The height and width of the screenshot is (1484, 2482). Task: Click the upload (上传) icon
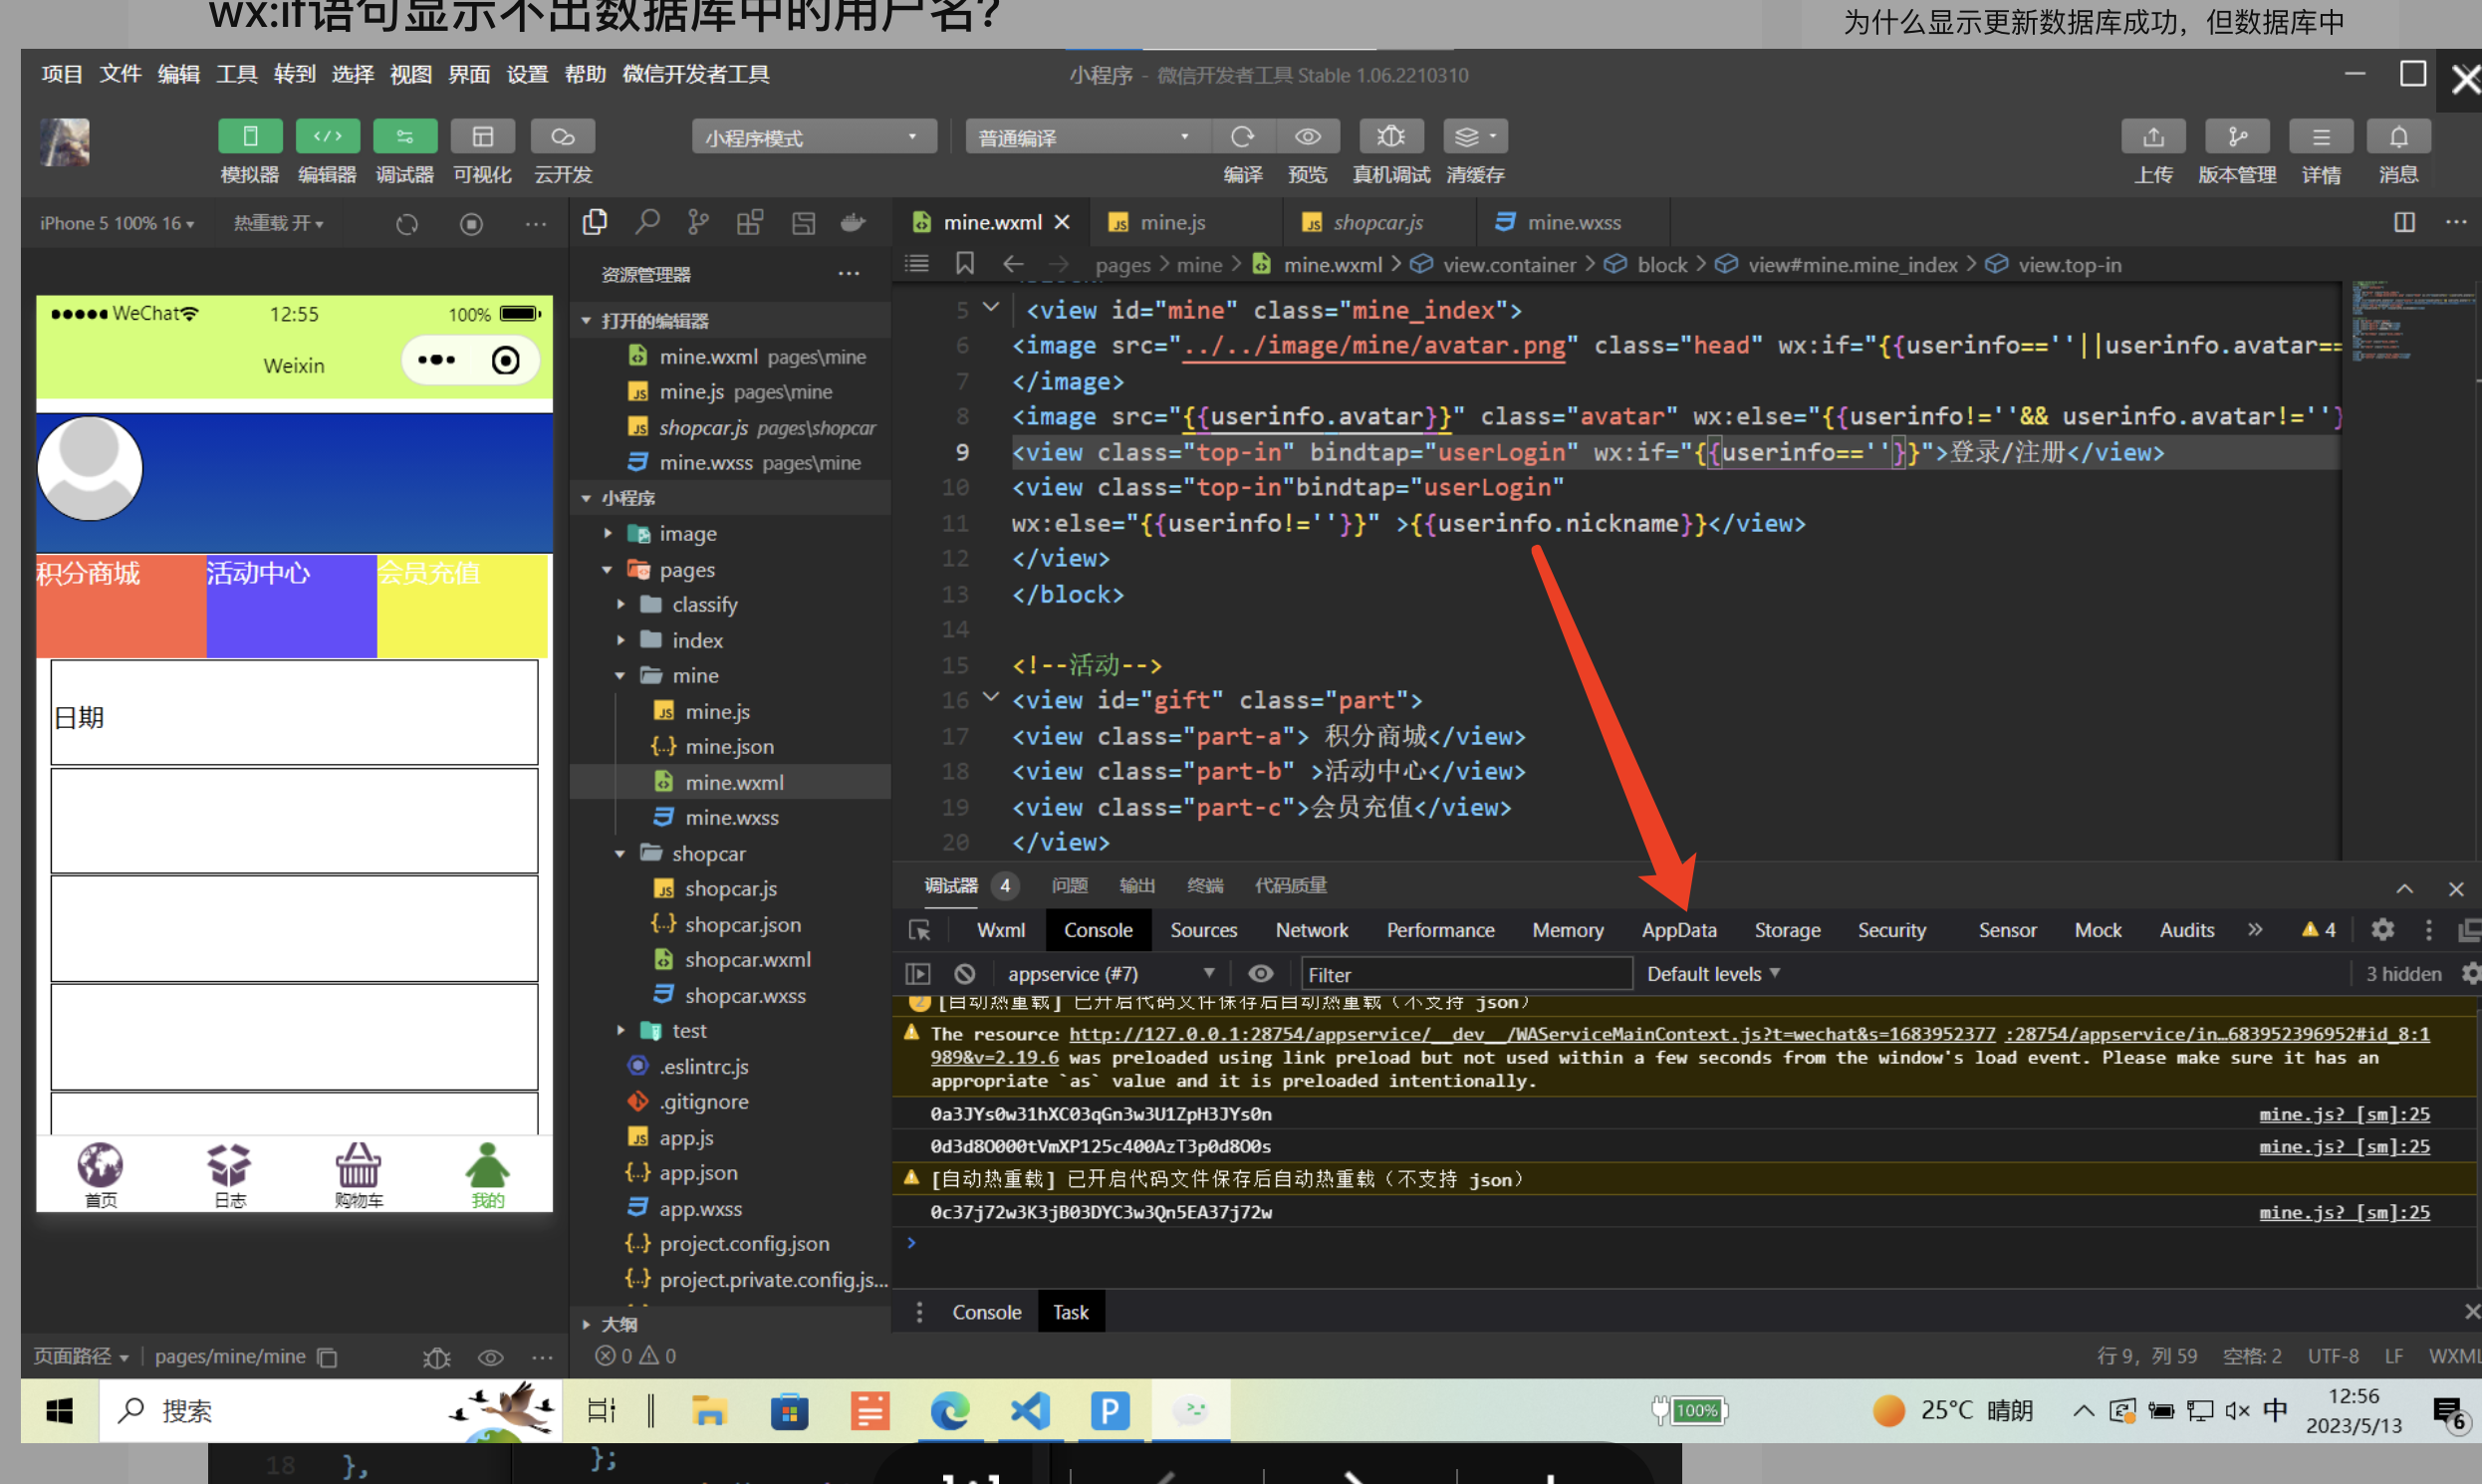tap(2153, 137)
